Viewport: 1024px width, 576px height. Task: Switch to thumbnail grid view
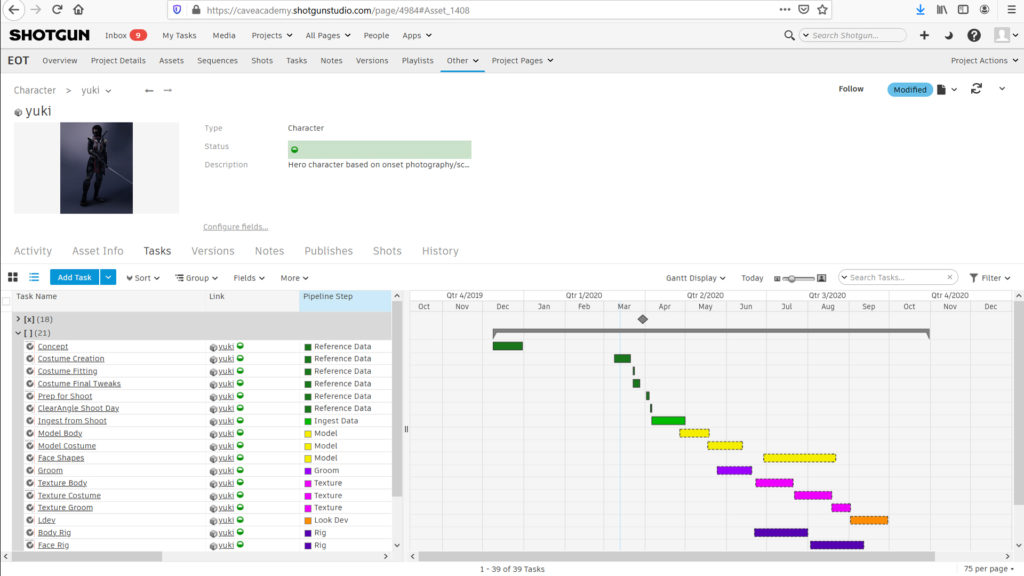click(13, 278)
